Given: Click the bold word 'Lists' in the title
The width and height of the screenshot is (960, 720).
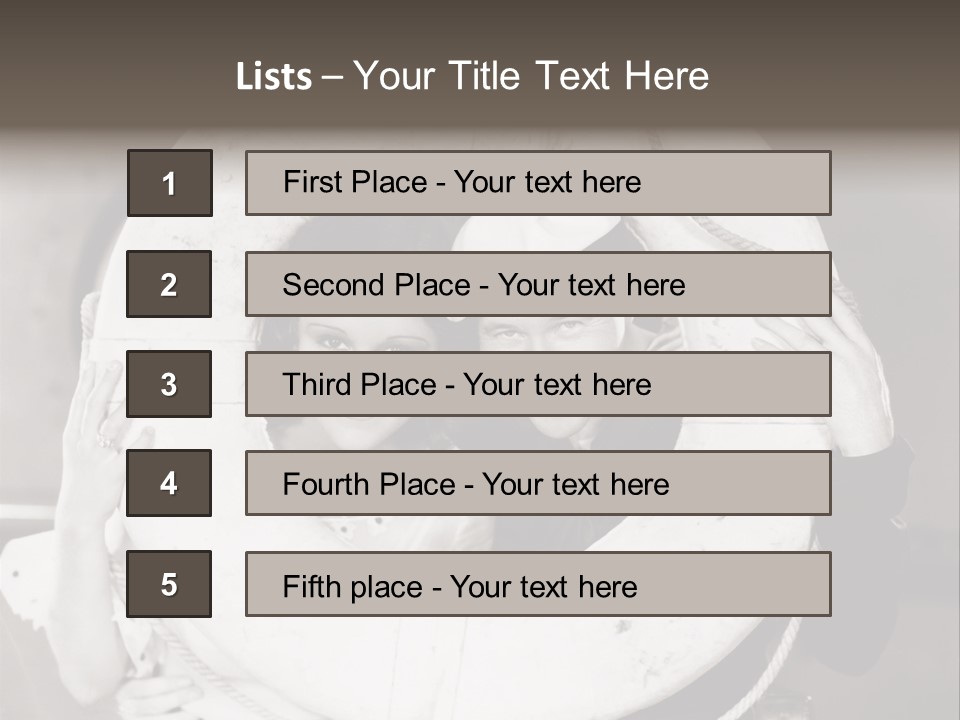Looking at the screenshot, I should [x=274, y=77].
